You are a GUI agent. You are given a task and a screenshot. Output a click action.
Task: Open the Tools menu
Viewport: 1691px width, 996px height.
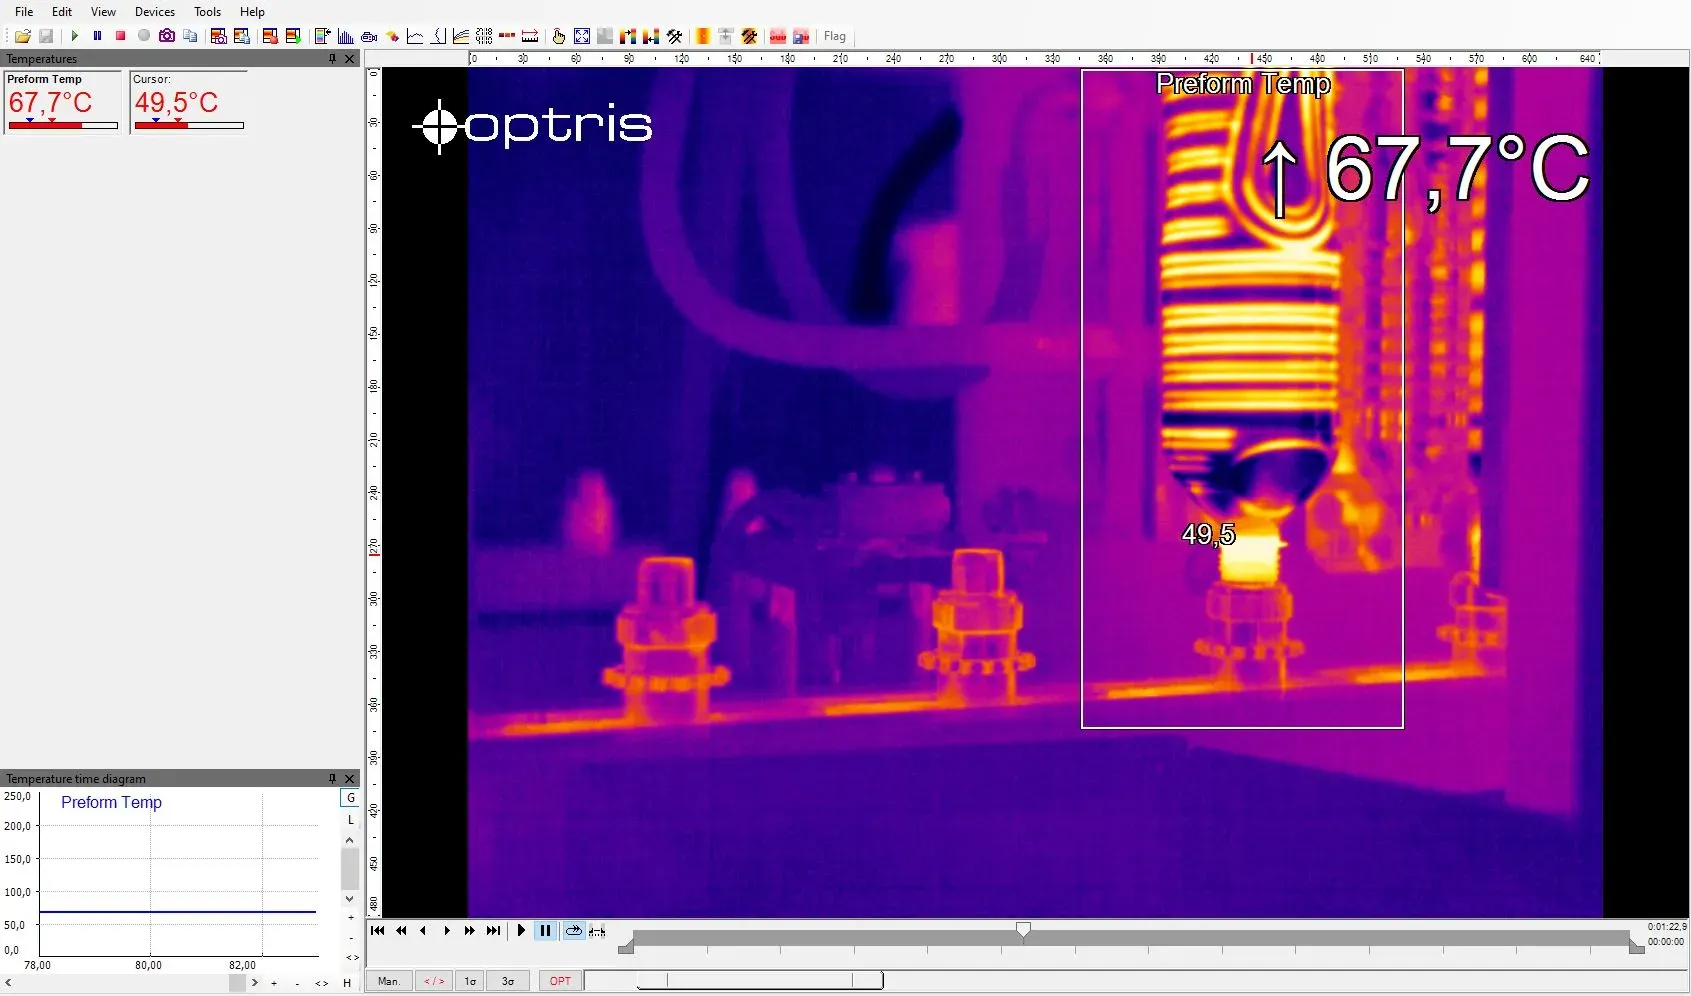(207, 12)
